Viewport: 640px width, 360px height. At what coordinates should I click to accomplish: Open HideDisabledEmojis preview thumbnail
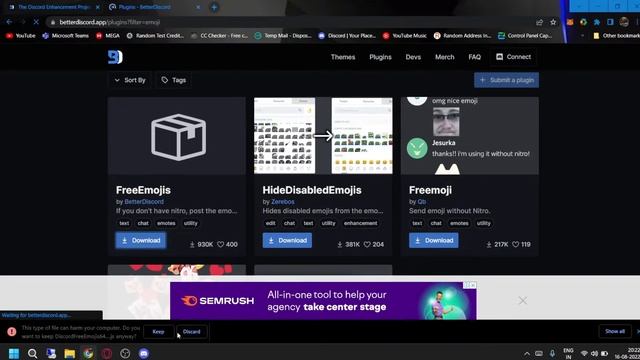[x=323, y=136]
